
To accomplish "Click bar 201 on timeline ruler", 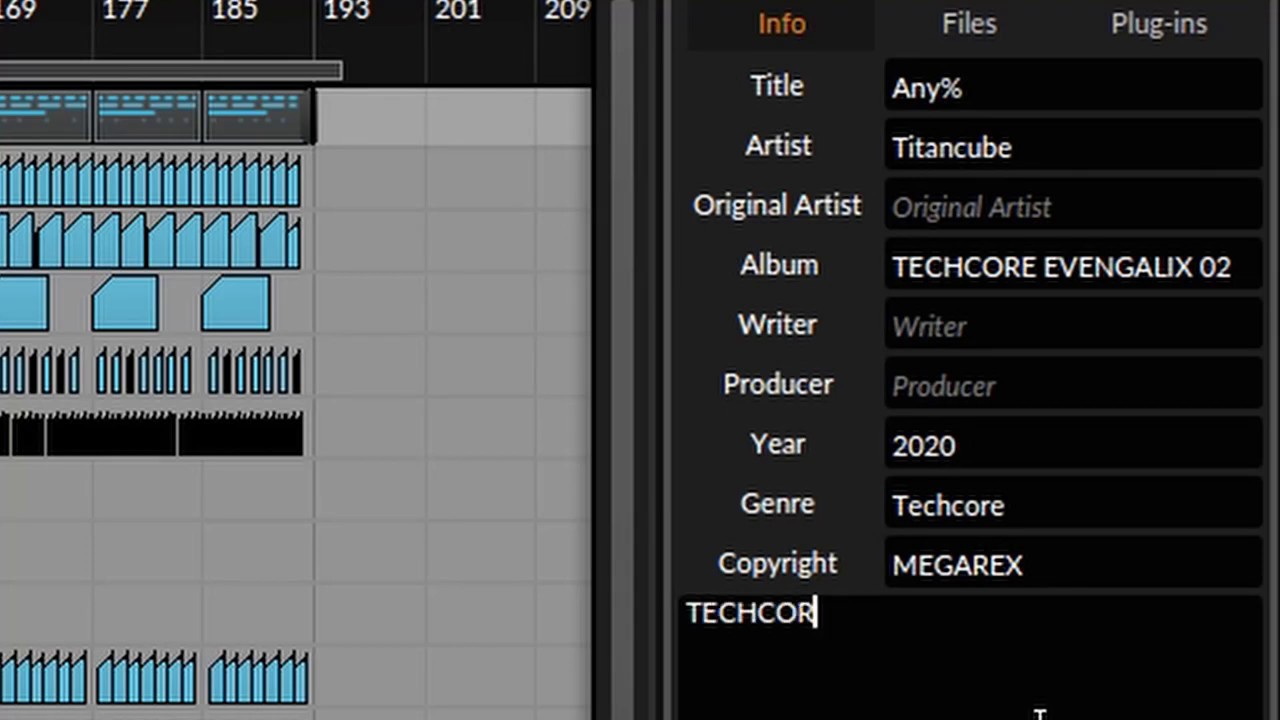I will pyautogui.click(x=457, y=11).
